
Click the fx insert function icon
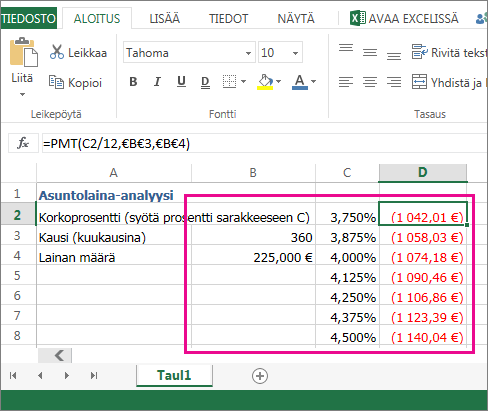pos(23,143)
